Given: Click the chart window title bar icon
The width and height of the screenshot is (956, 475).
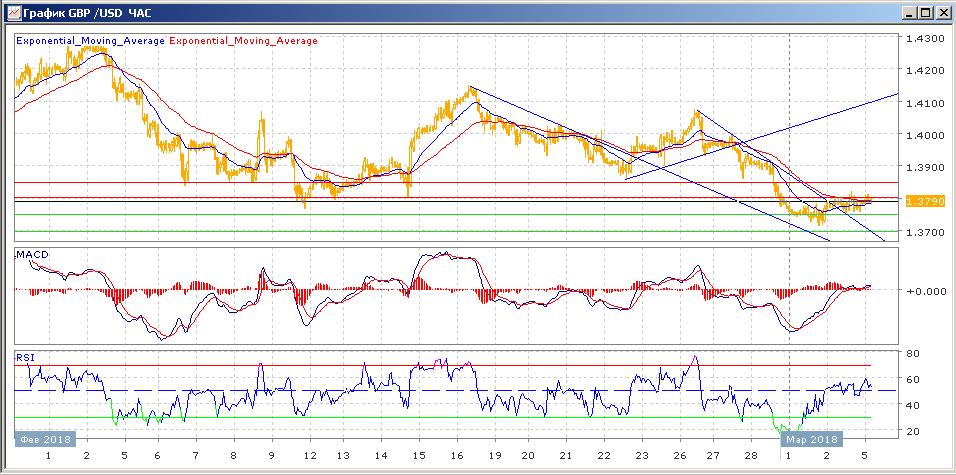Looking at the screenshot, I should (13, 12).
